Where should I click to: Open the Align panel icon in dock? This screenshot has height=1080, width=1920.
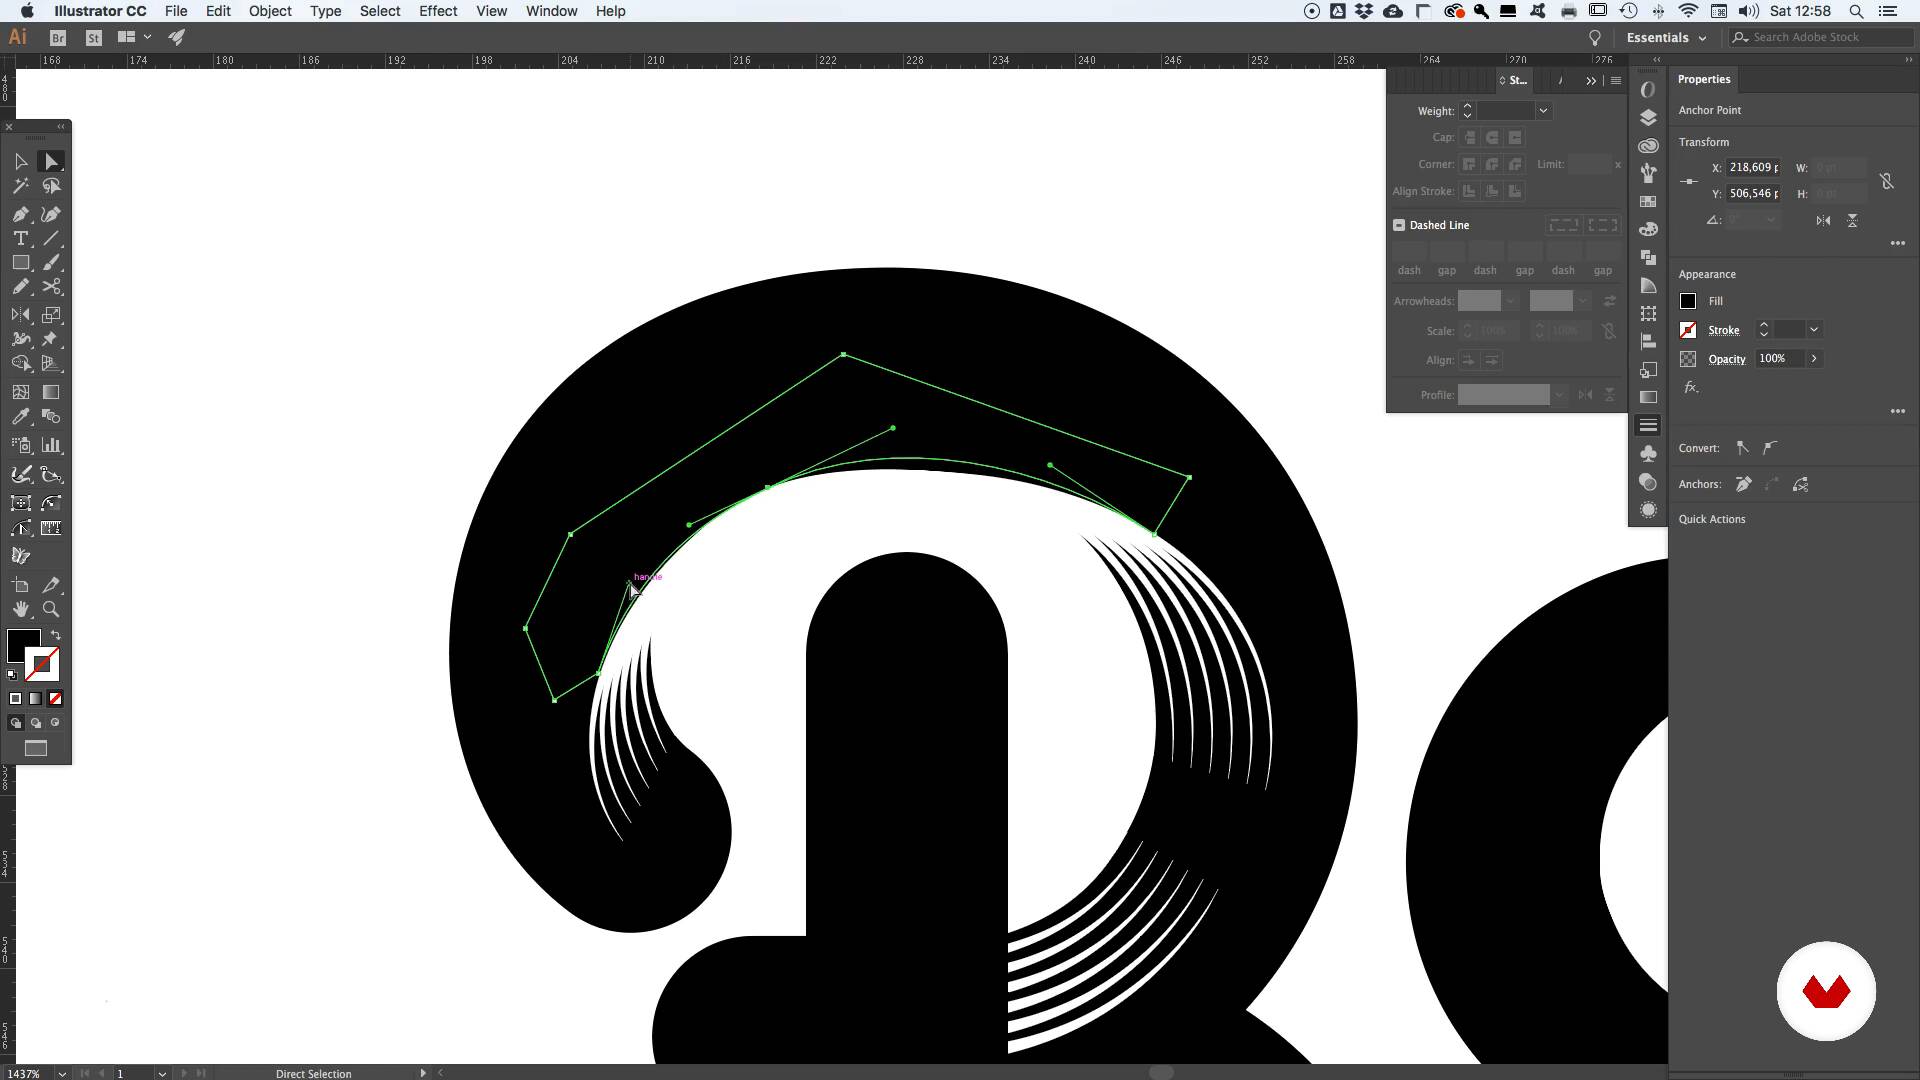(x=1648, y=341)
